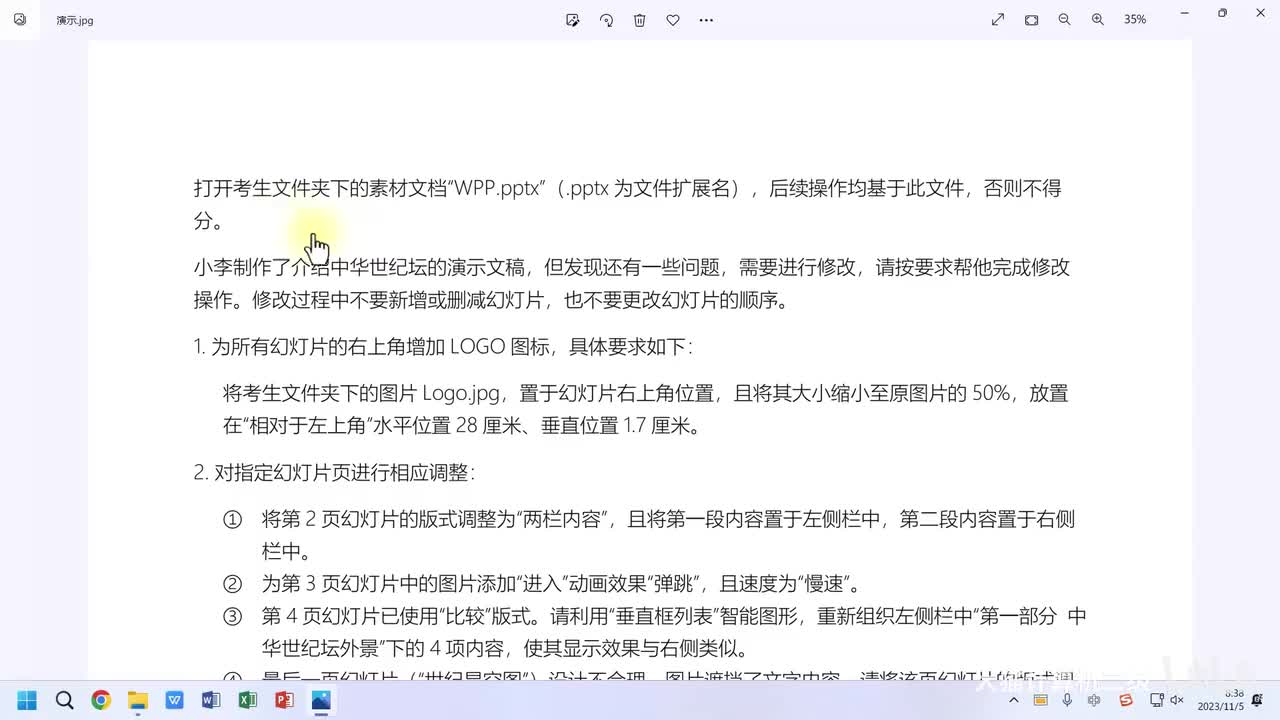Click the microphone tray icon
Viewport: 1280px width, 720px height.
[x=1068, y=700]
